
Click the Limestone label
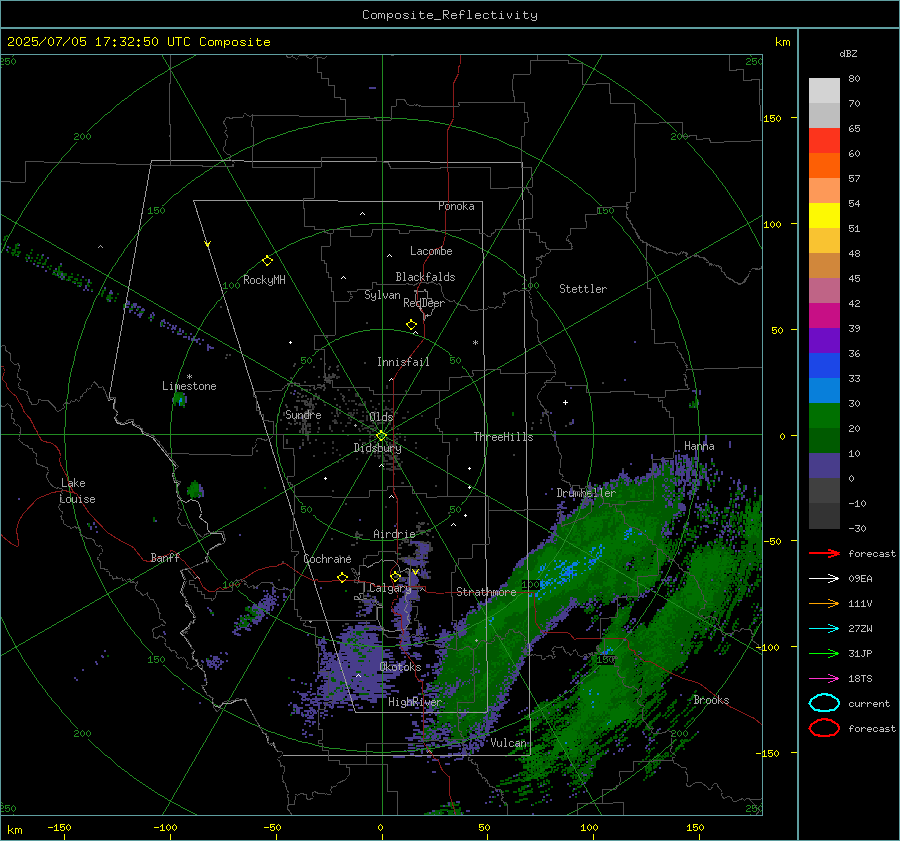[x=189, y=386]
